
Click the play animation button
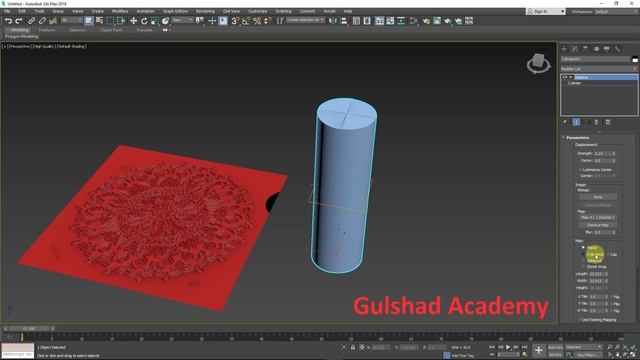tap(508, 347)
